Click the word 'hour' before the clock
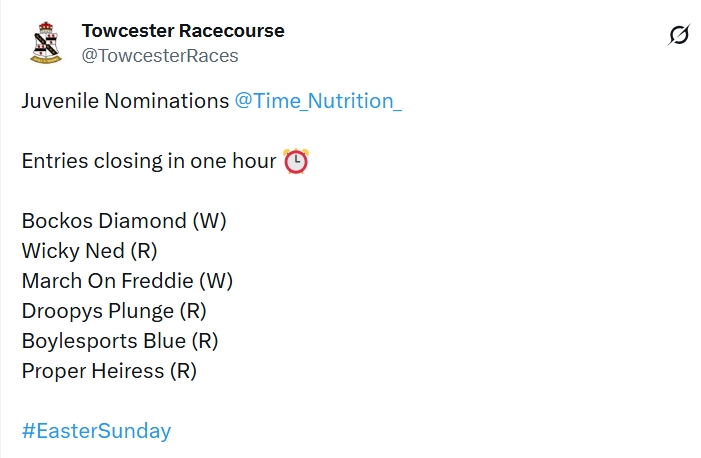 (254, 161)
